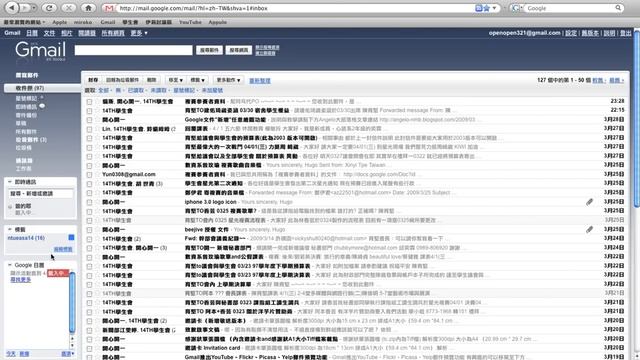Check the Yun0308@gmail.com email checkbox
This screenshot has width=640, height=360.
(89, 174)
